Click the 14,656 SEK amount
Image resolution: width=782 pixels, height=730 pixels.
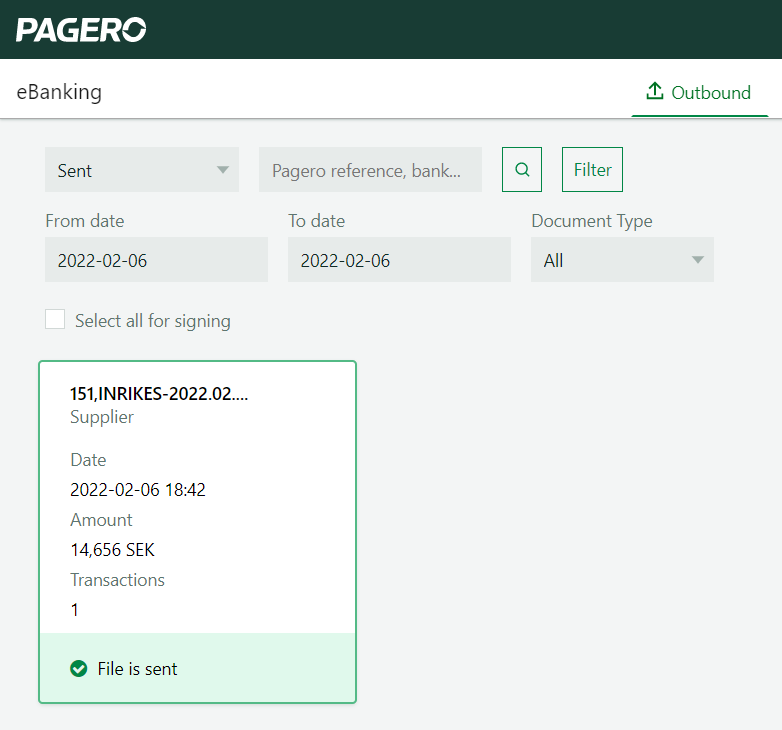coord(112,550)
